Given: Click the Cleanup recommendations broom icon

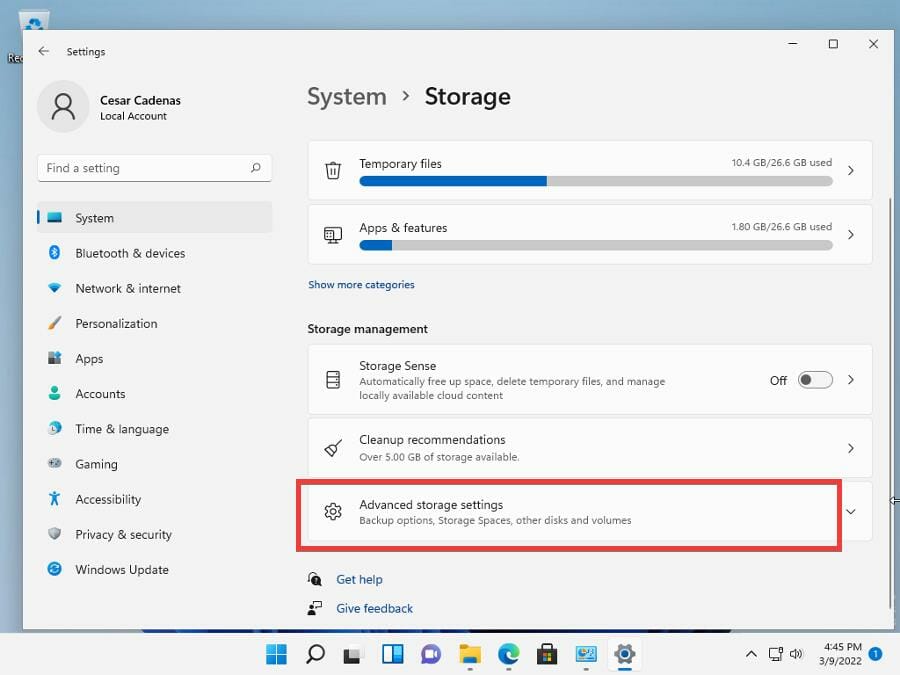Looking at the screenshot, I should [333, 448].
